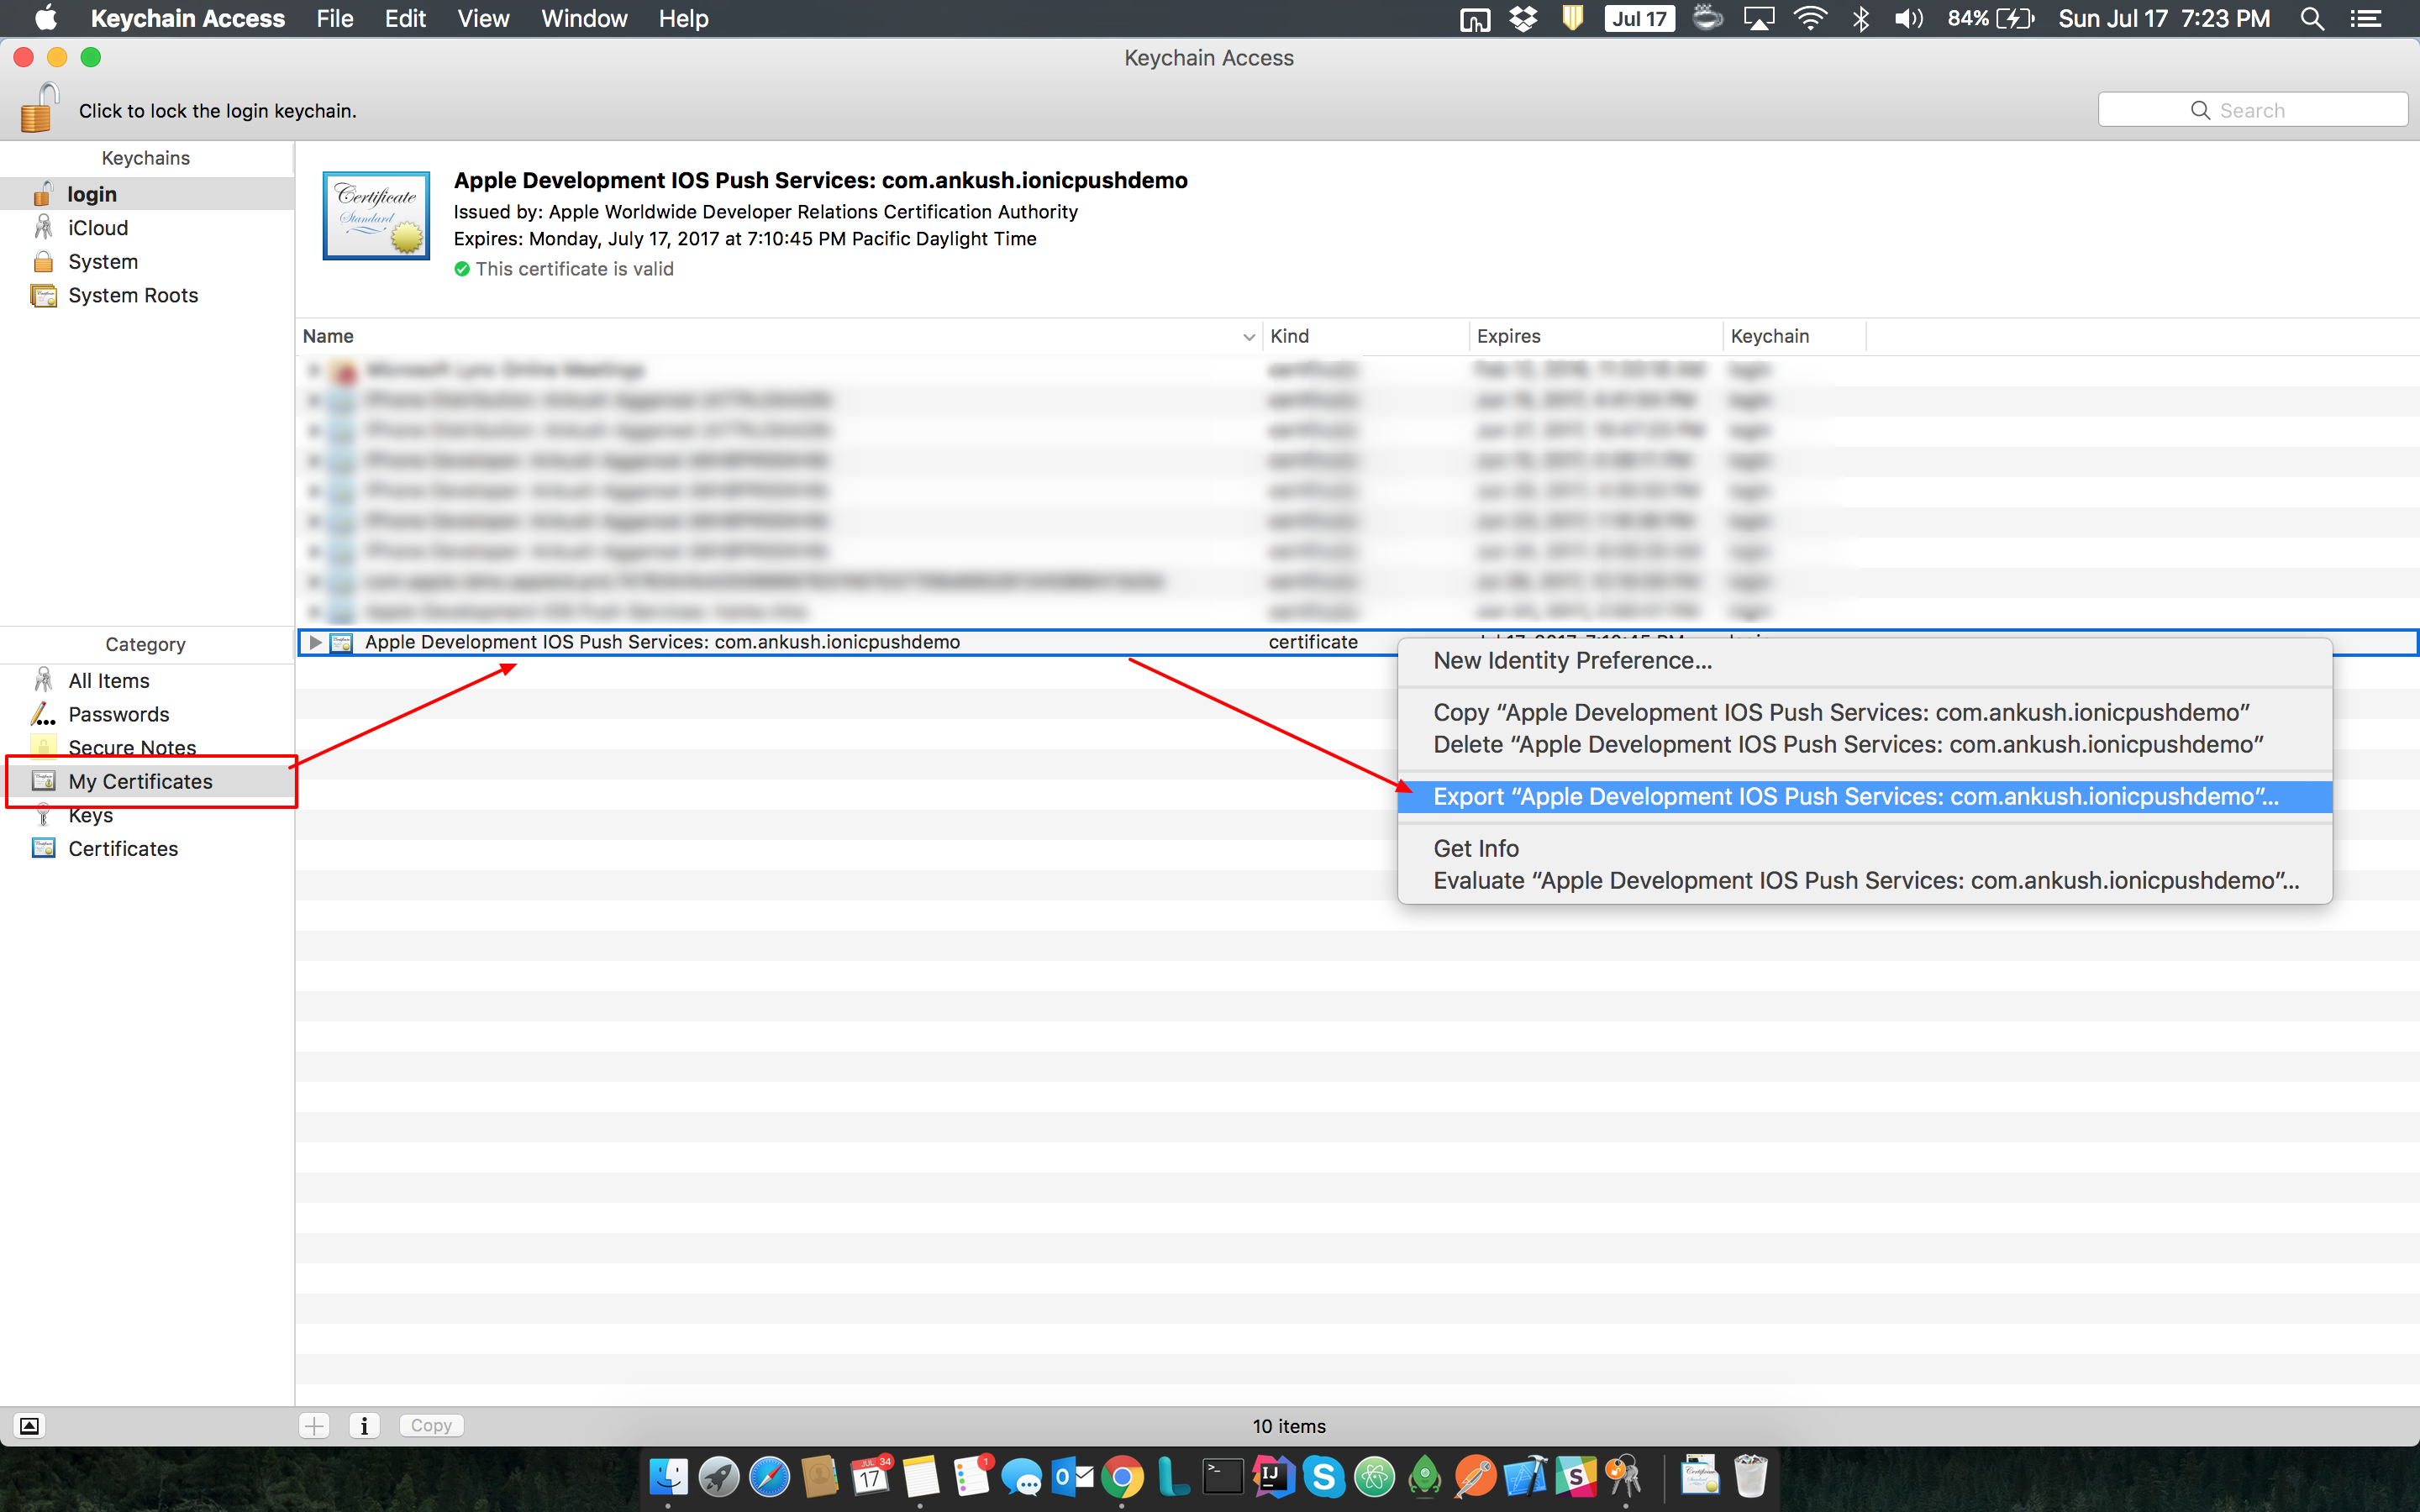
Task: Choose New Identity Preference… from the context menu
Action: tap(1865, 661)
